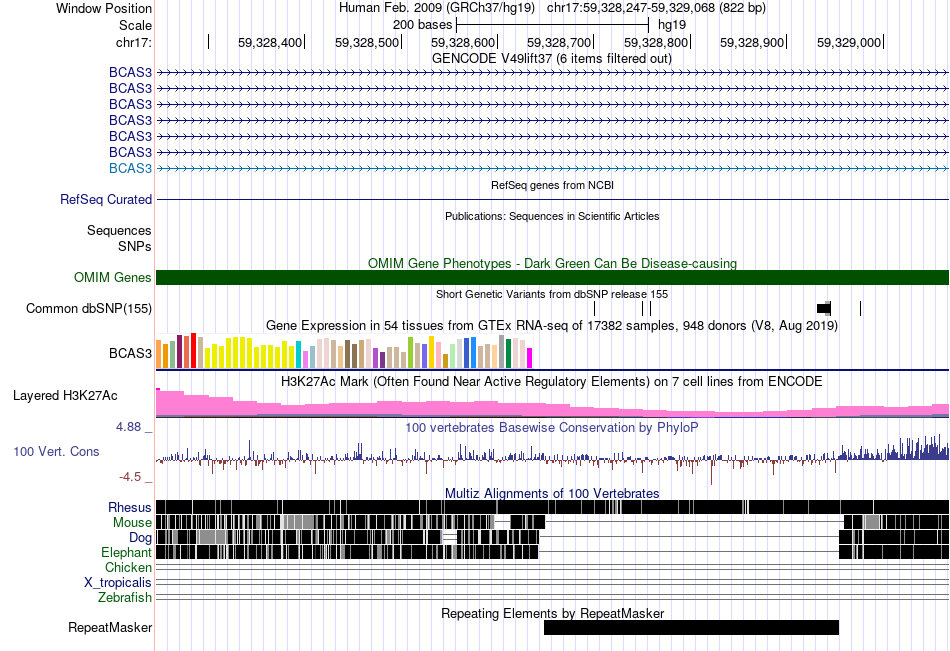Click the RefSeq genes from NCBI title

[552, 185]
